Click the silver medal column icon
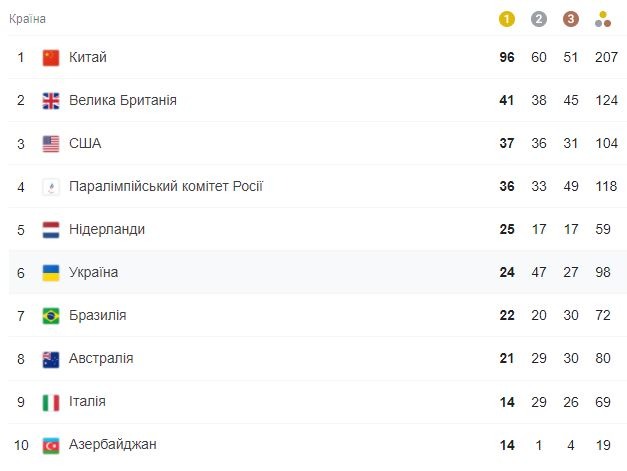627x471 pixels. [x=539, y=19]
